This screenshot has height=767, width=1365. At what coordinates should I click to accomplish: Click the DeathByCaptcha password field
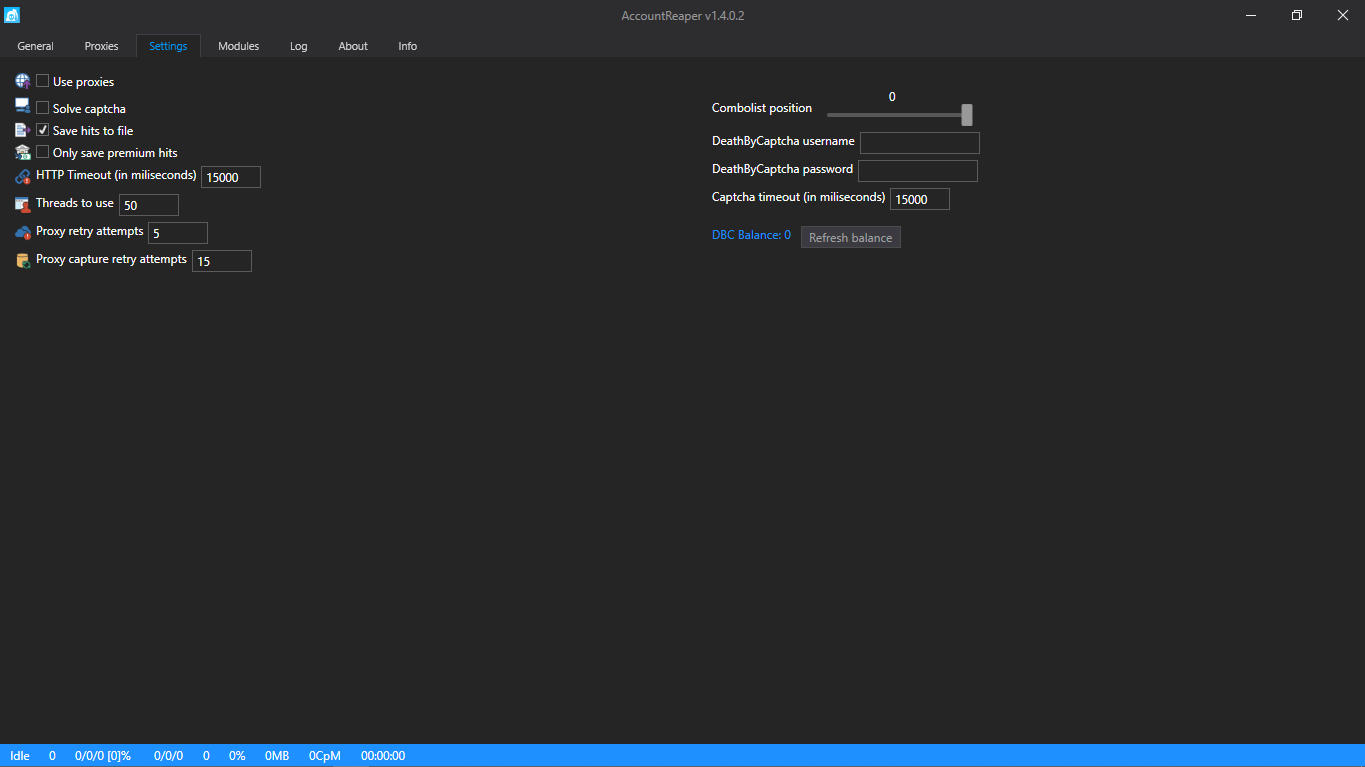[x=918, y=171]
